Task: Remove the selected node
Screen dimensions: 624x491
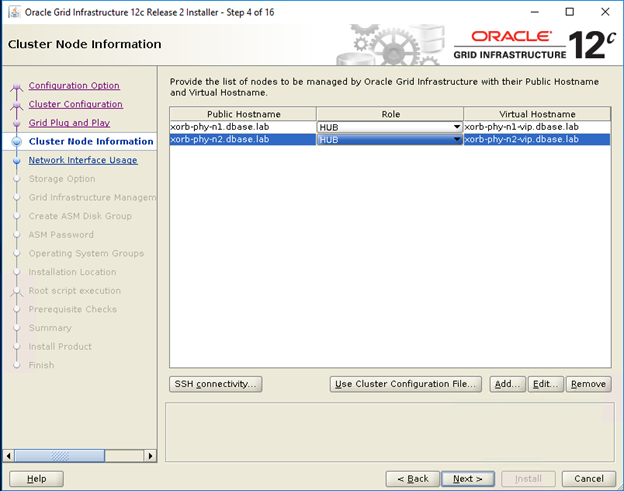Action: pos(589,384)
